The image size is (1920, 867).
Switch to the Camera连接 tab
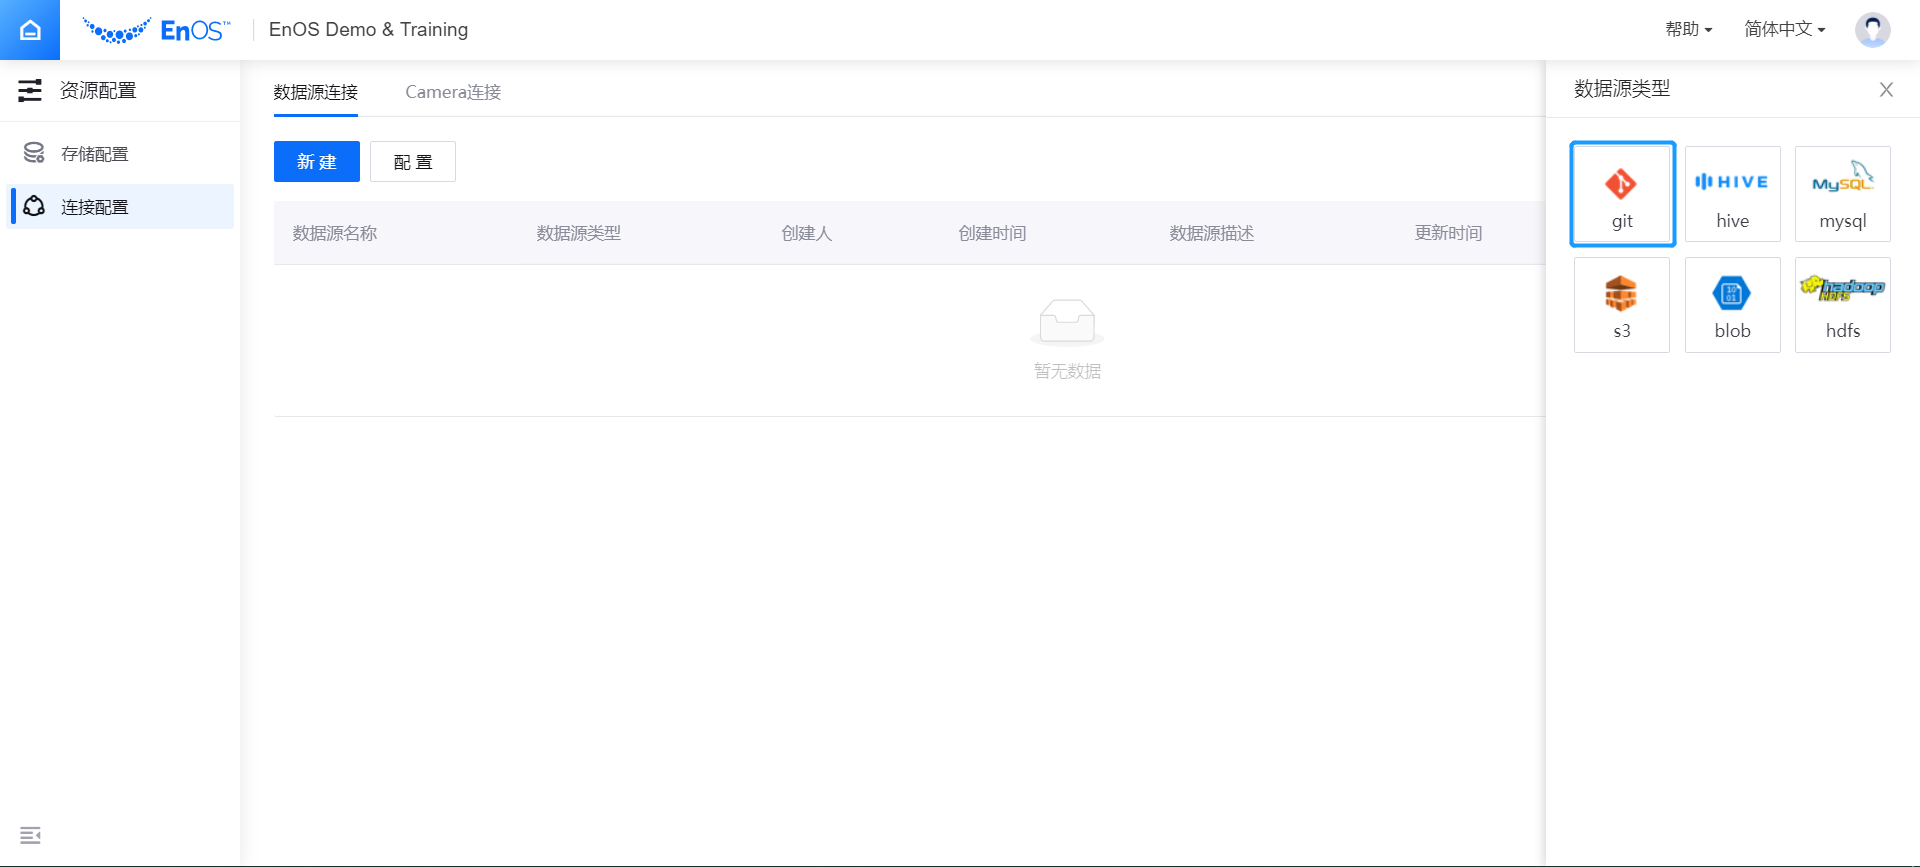(x=453, y=92)
